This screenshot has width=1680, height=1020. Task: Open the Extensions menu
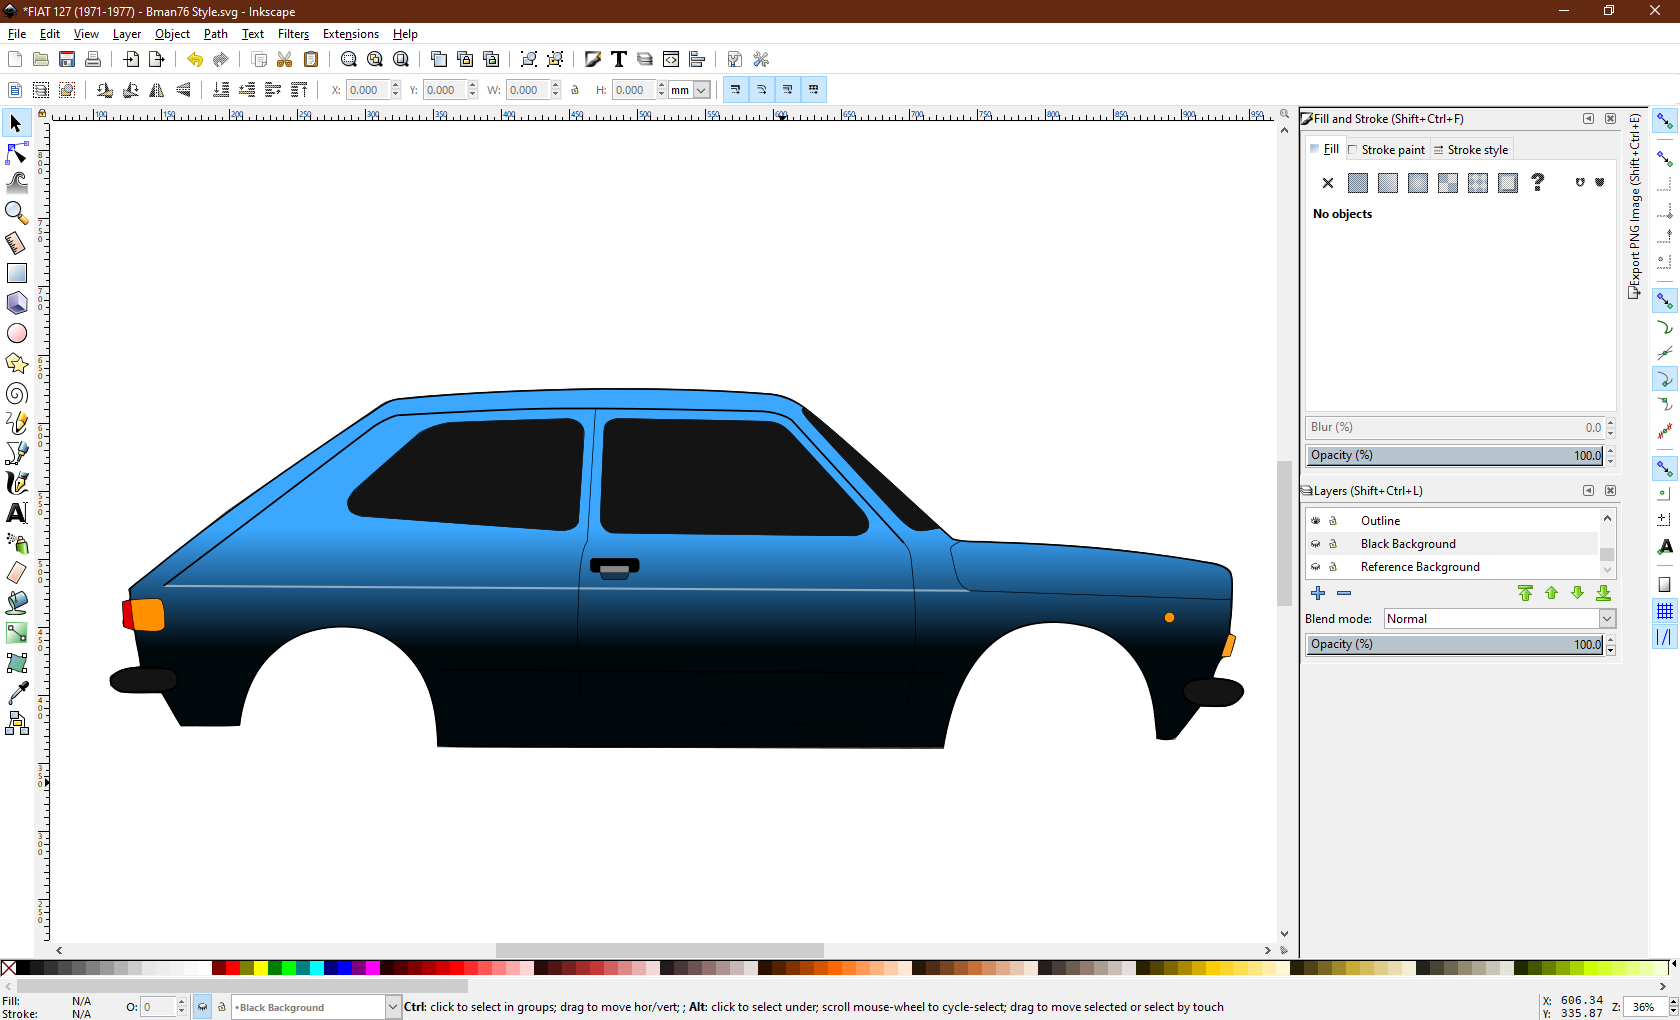(351, 34)
